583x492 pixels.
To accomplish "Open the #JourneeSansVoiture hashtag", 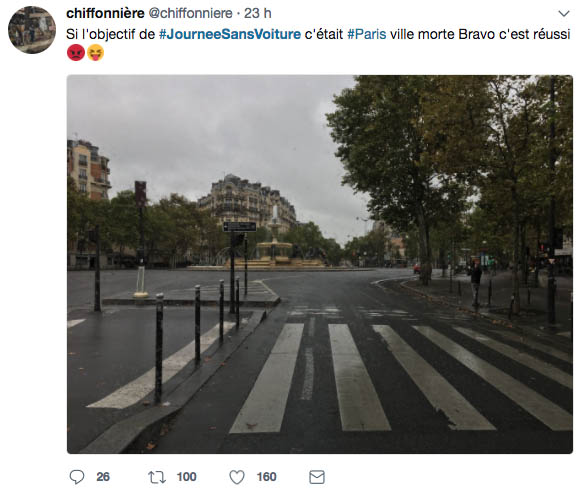I will coord(230,34).
